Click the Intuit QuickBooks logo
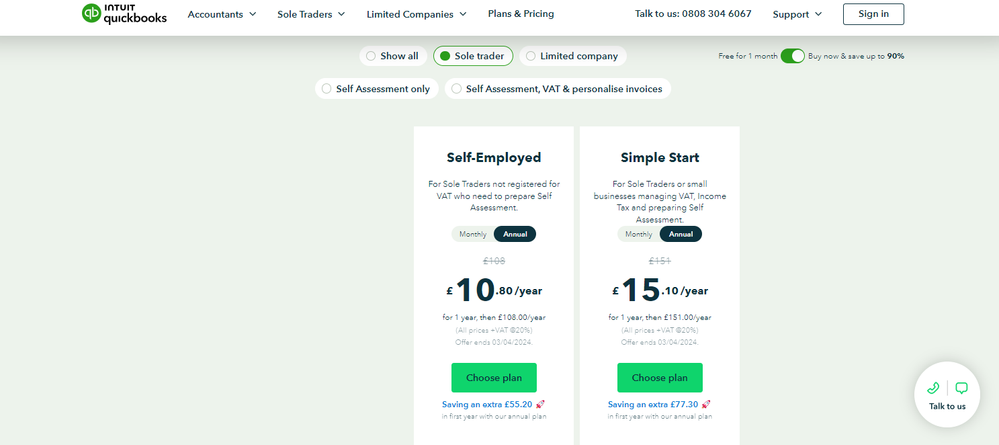The height and width of the screenshot is (445, 999). (x=124, y=14)
